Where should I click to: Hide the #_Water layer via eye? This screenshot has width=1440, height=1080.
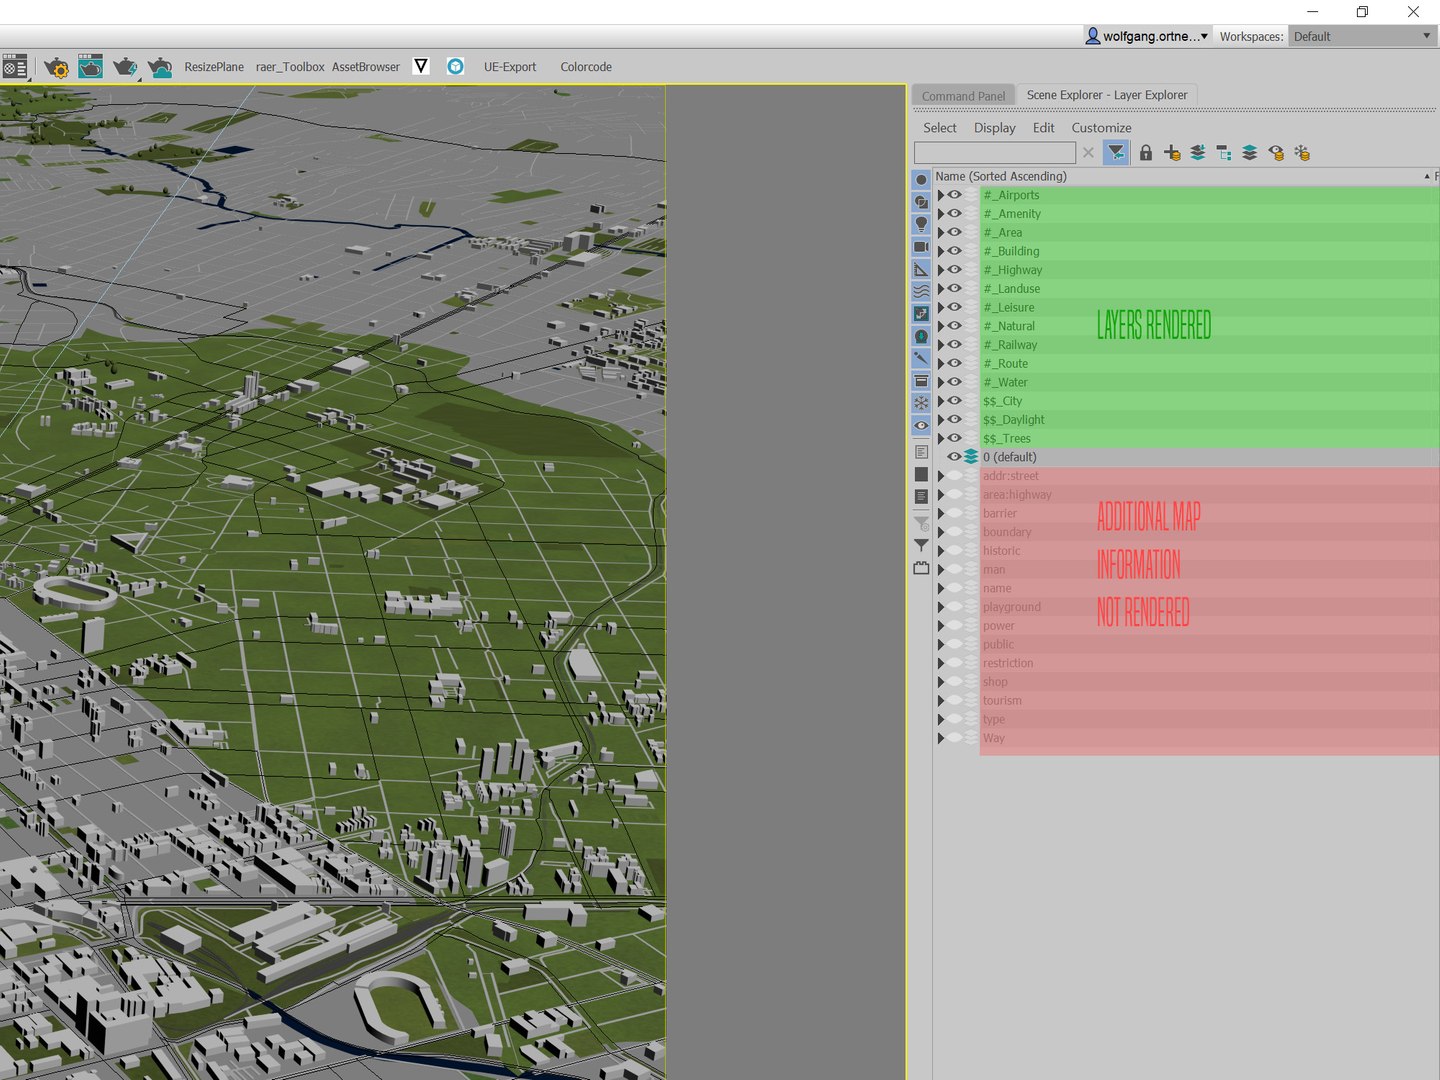(x=955, y=382)
